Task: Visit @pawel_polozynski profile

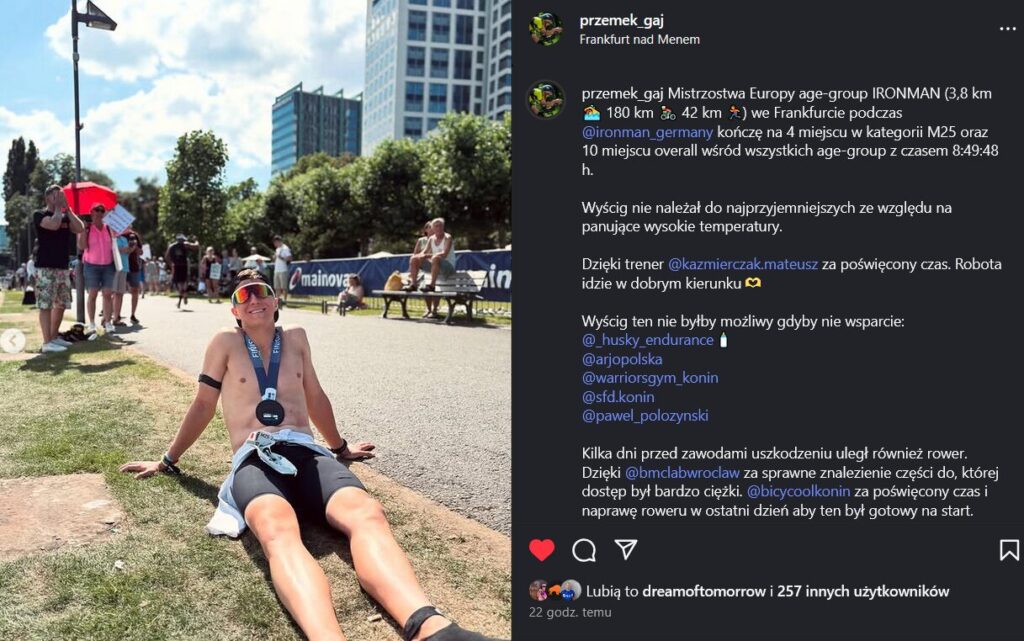Action: (x=645, y=416)
